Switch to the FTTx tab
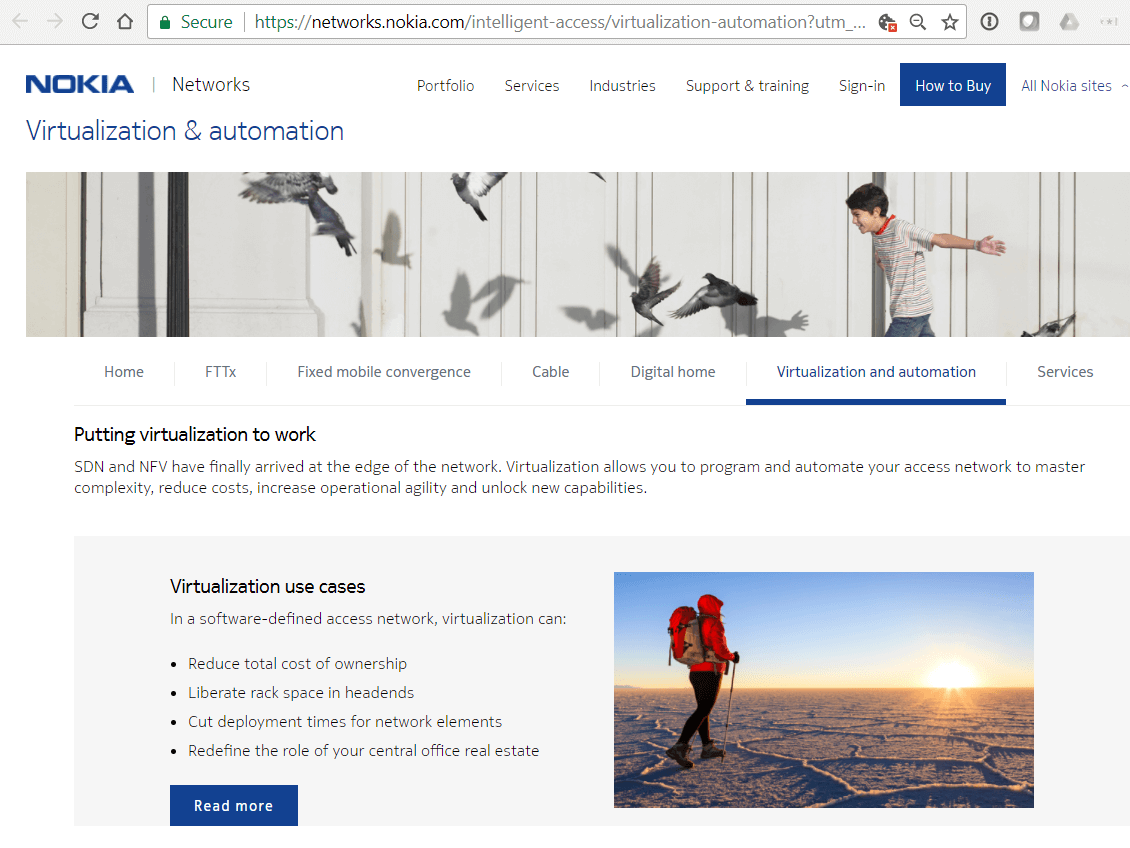 [x=221, y=371]
